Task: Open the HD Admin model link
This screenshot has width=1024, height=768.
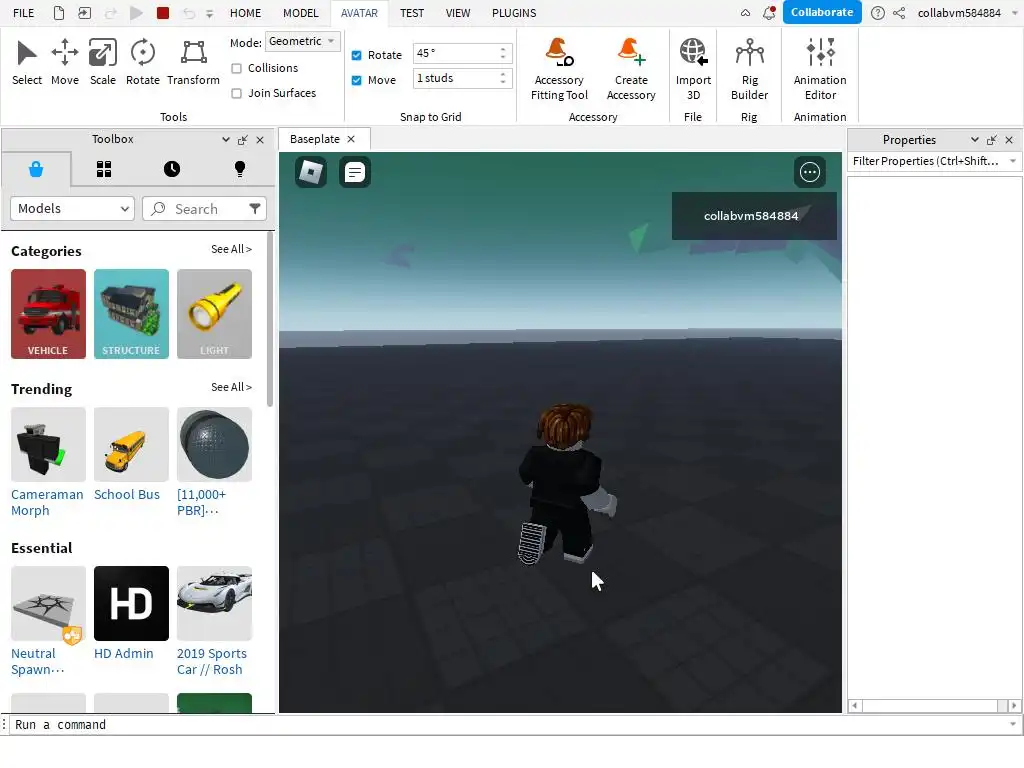Action: [x=123, y=654]
